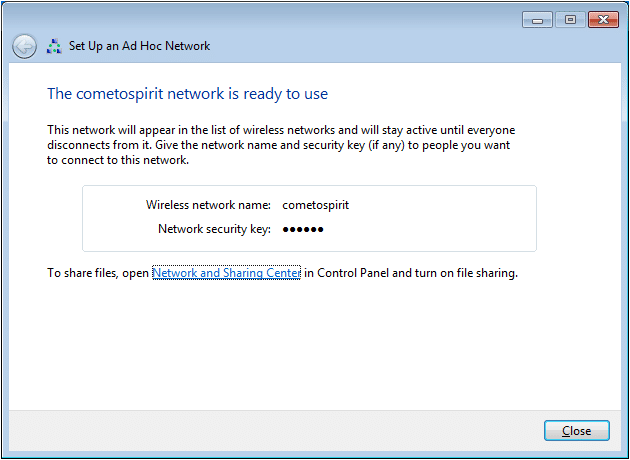Click the masked network security key dots

(x=303, y=229)
